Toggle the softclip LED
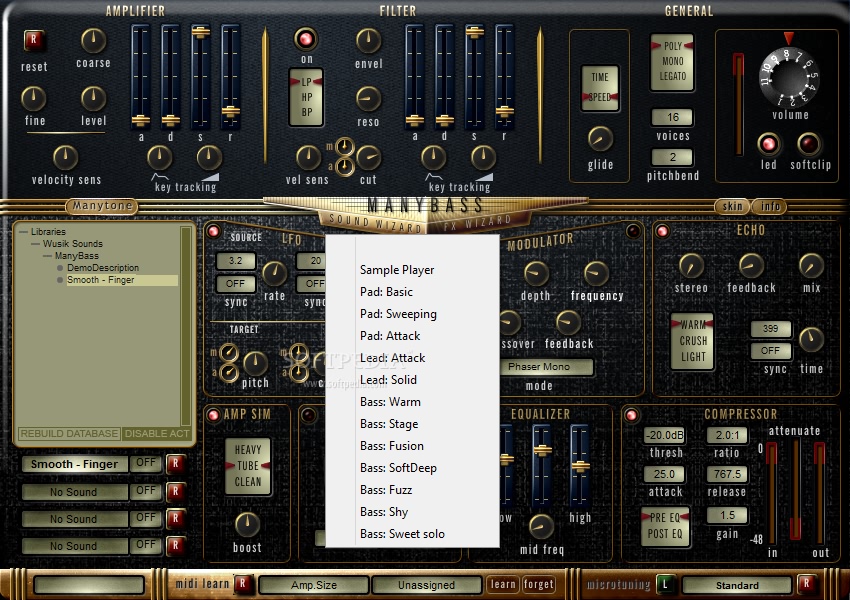Screen dimensions: 850x600 pyautogui.click(x=809, y=144)
